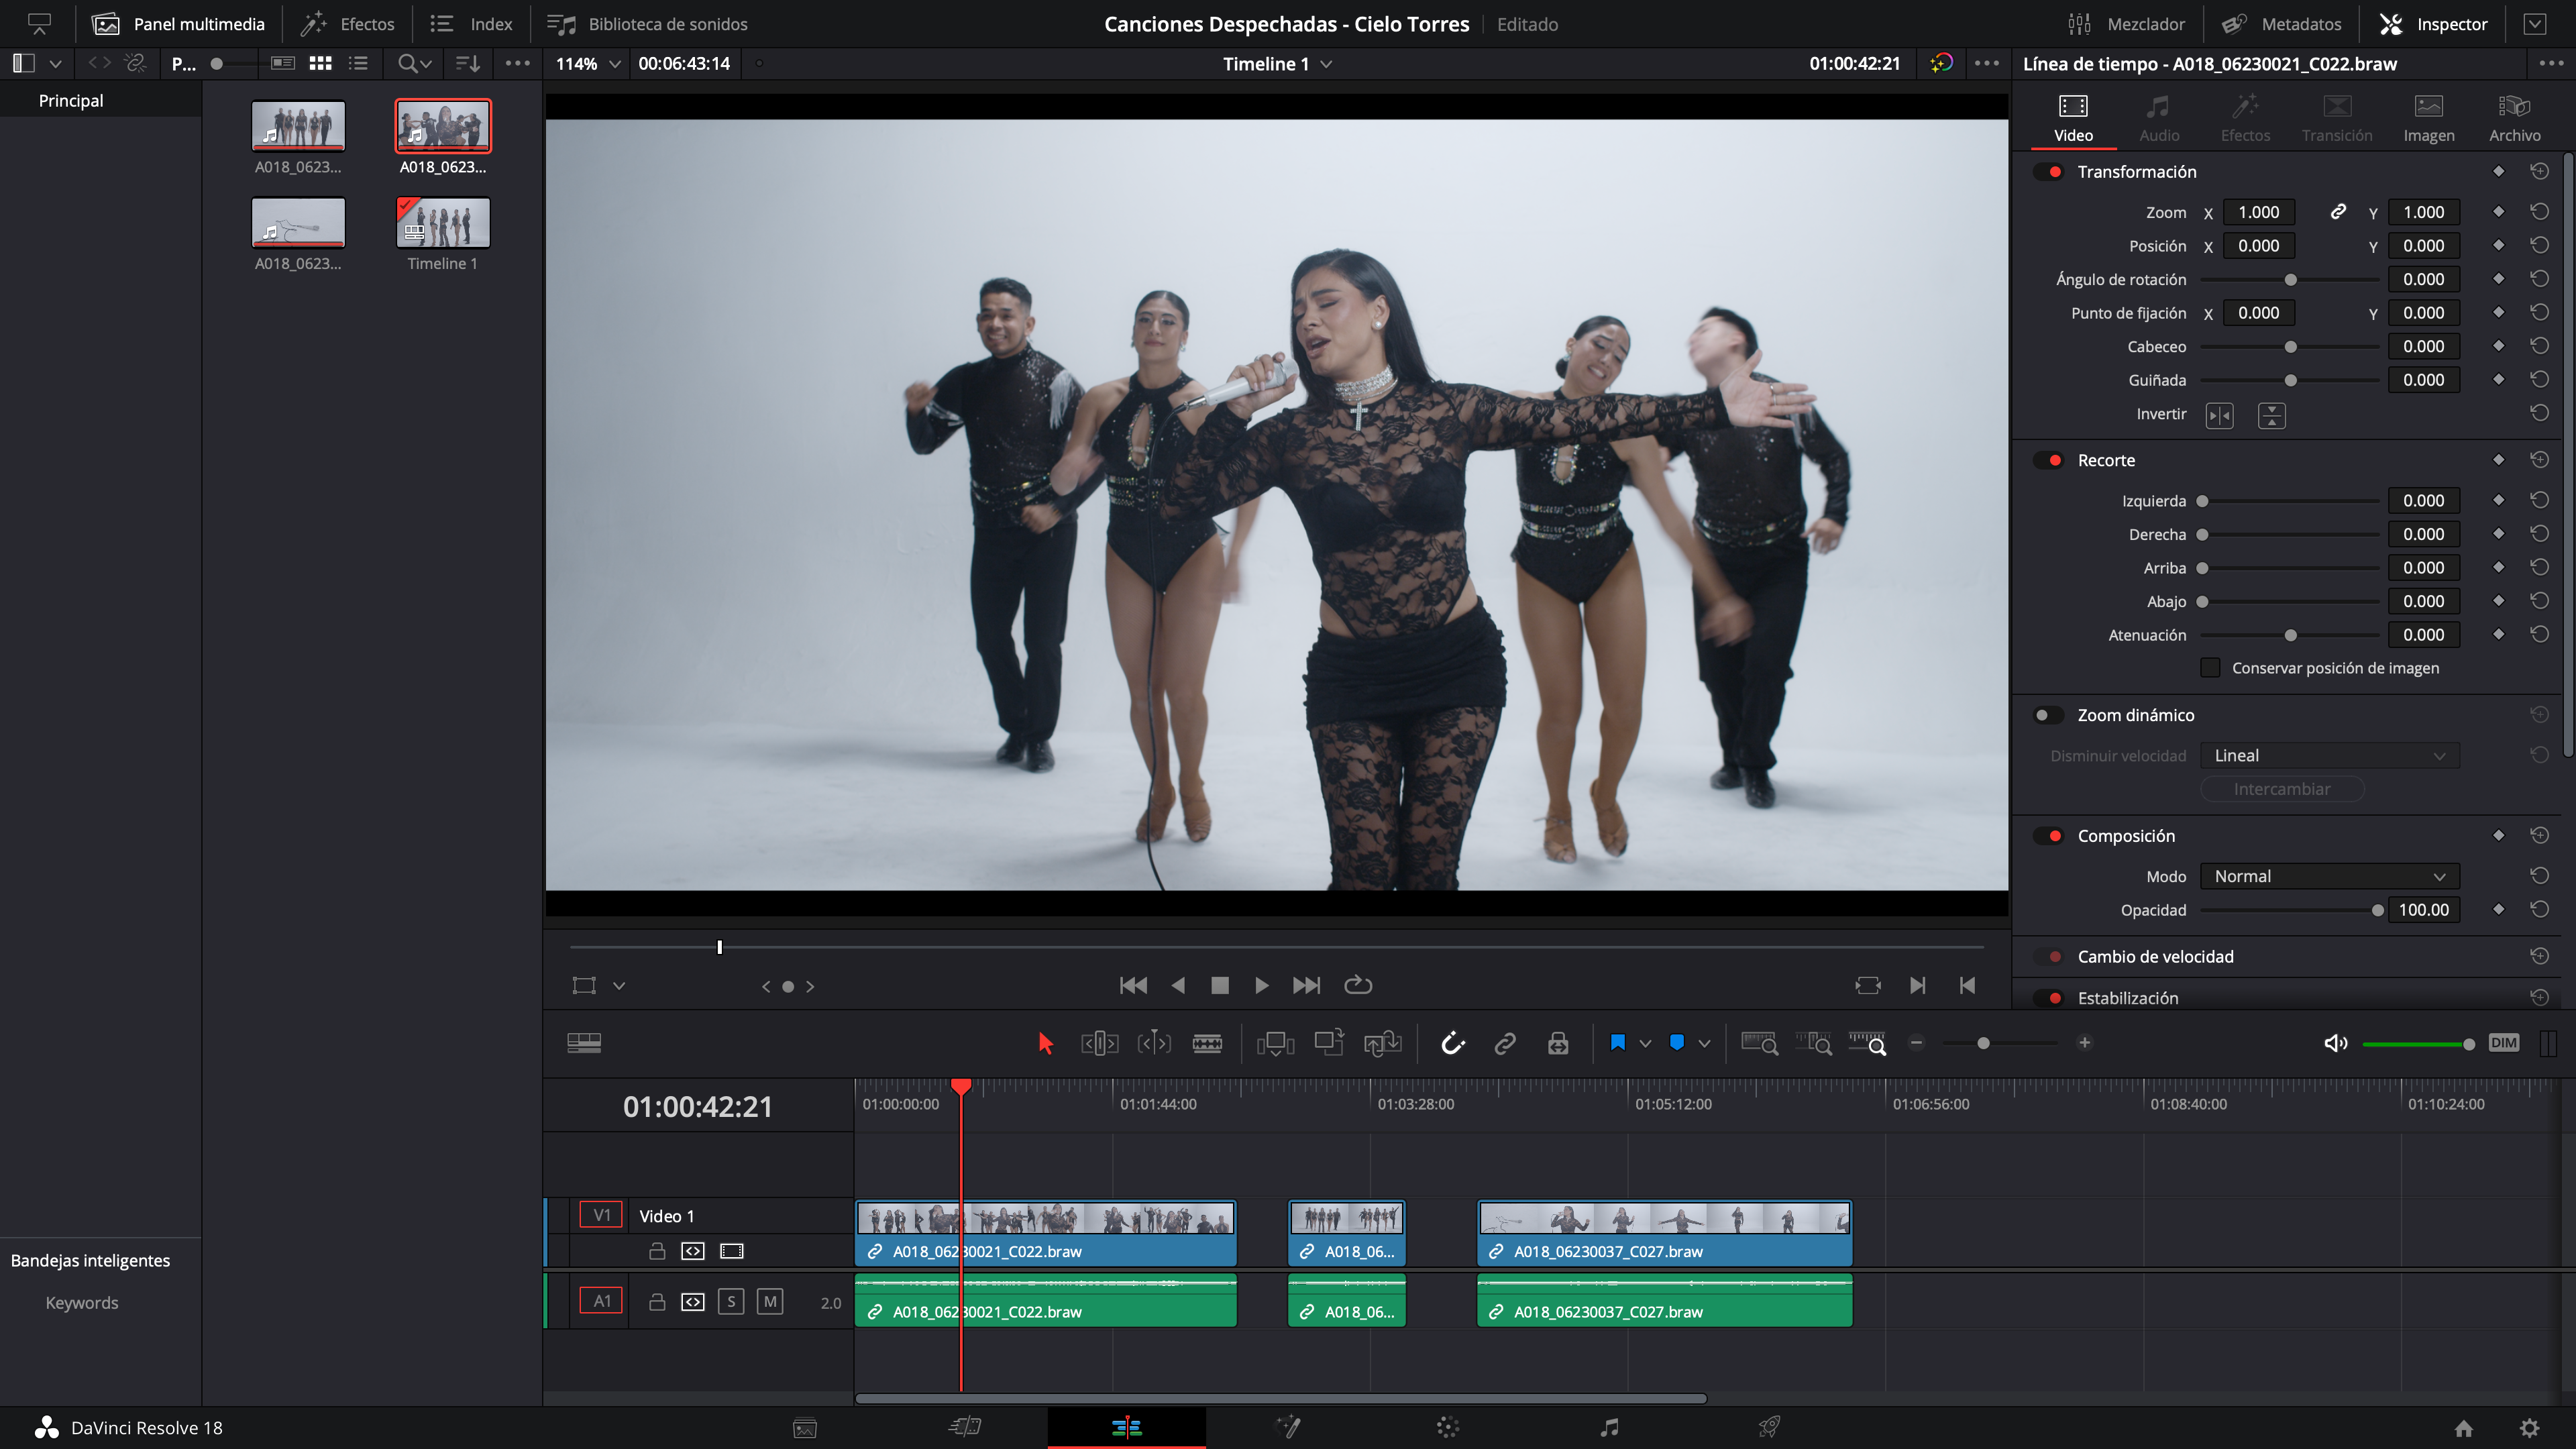Open the Deliver page rocket icon
The height and width of the screenshot is (1449, 2576).
tap(1769, 1427)
